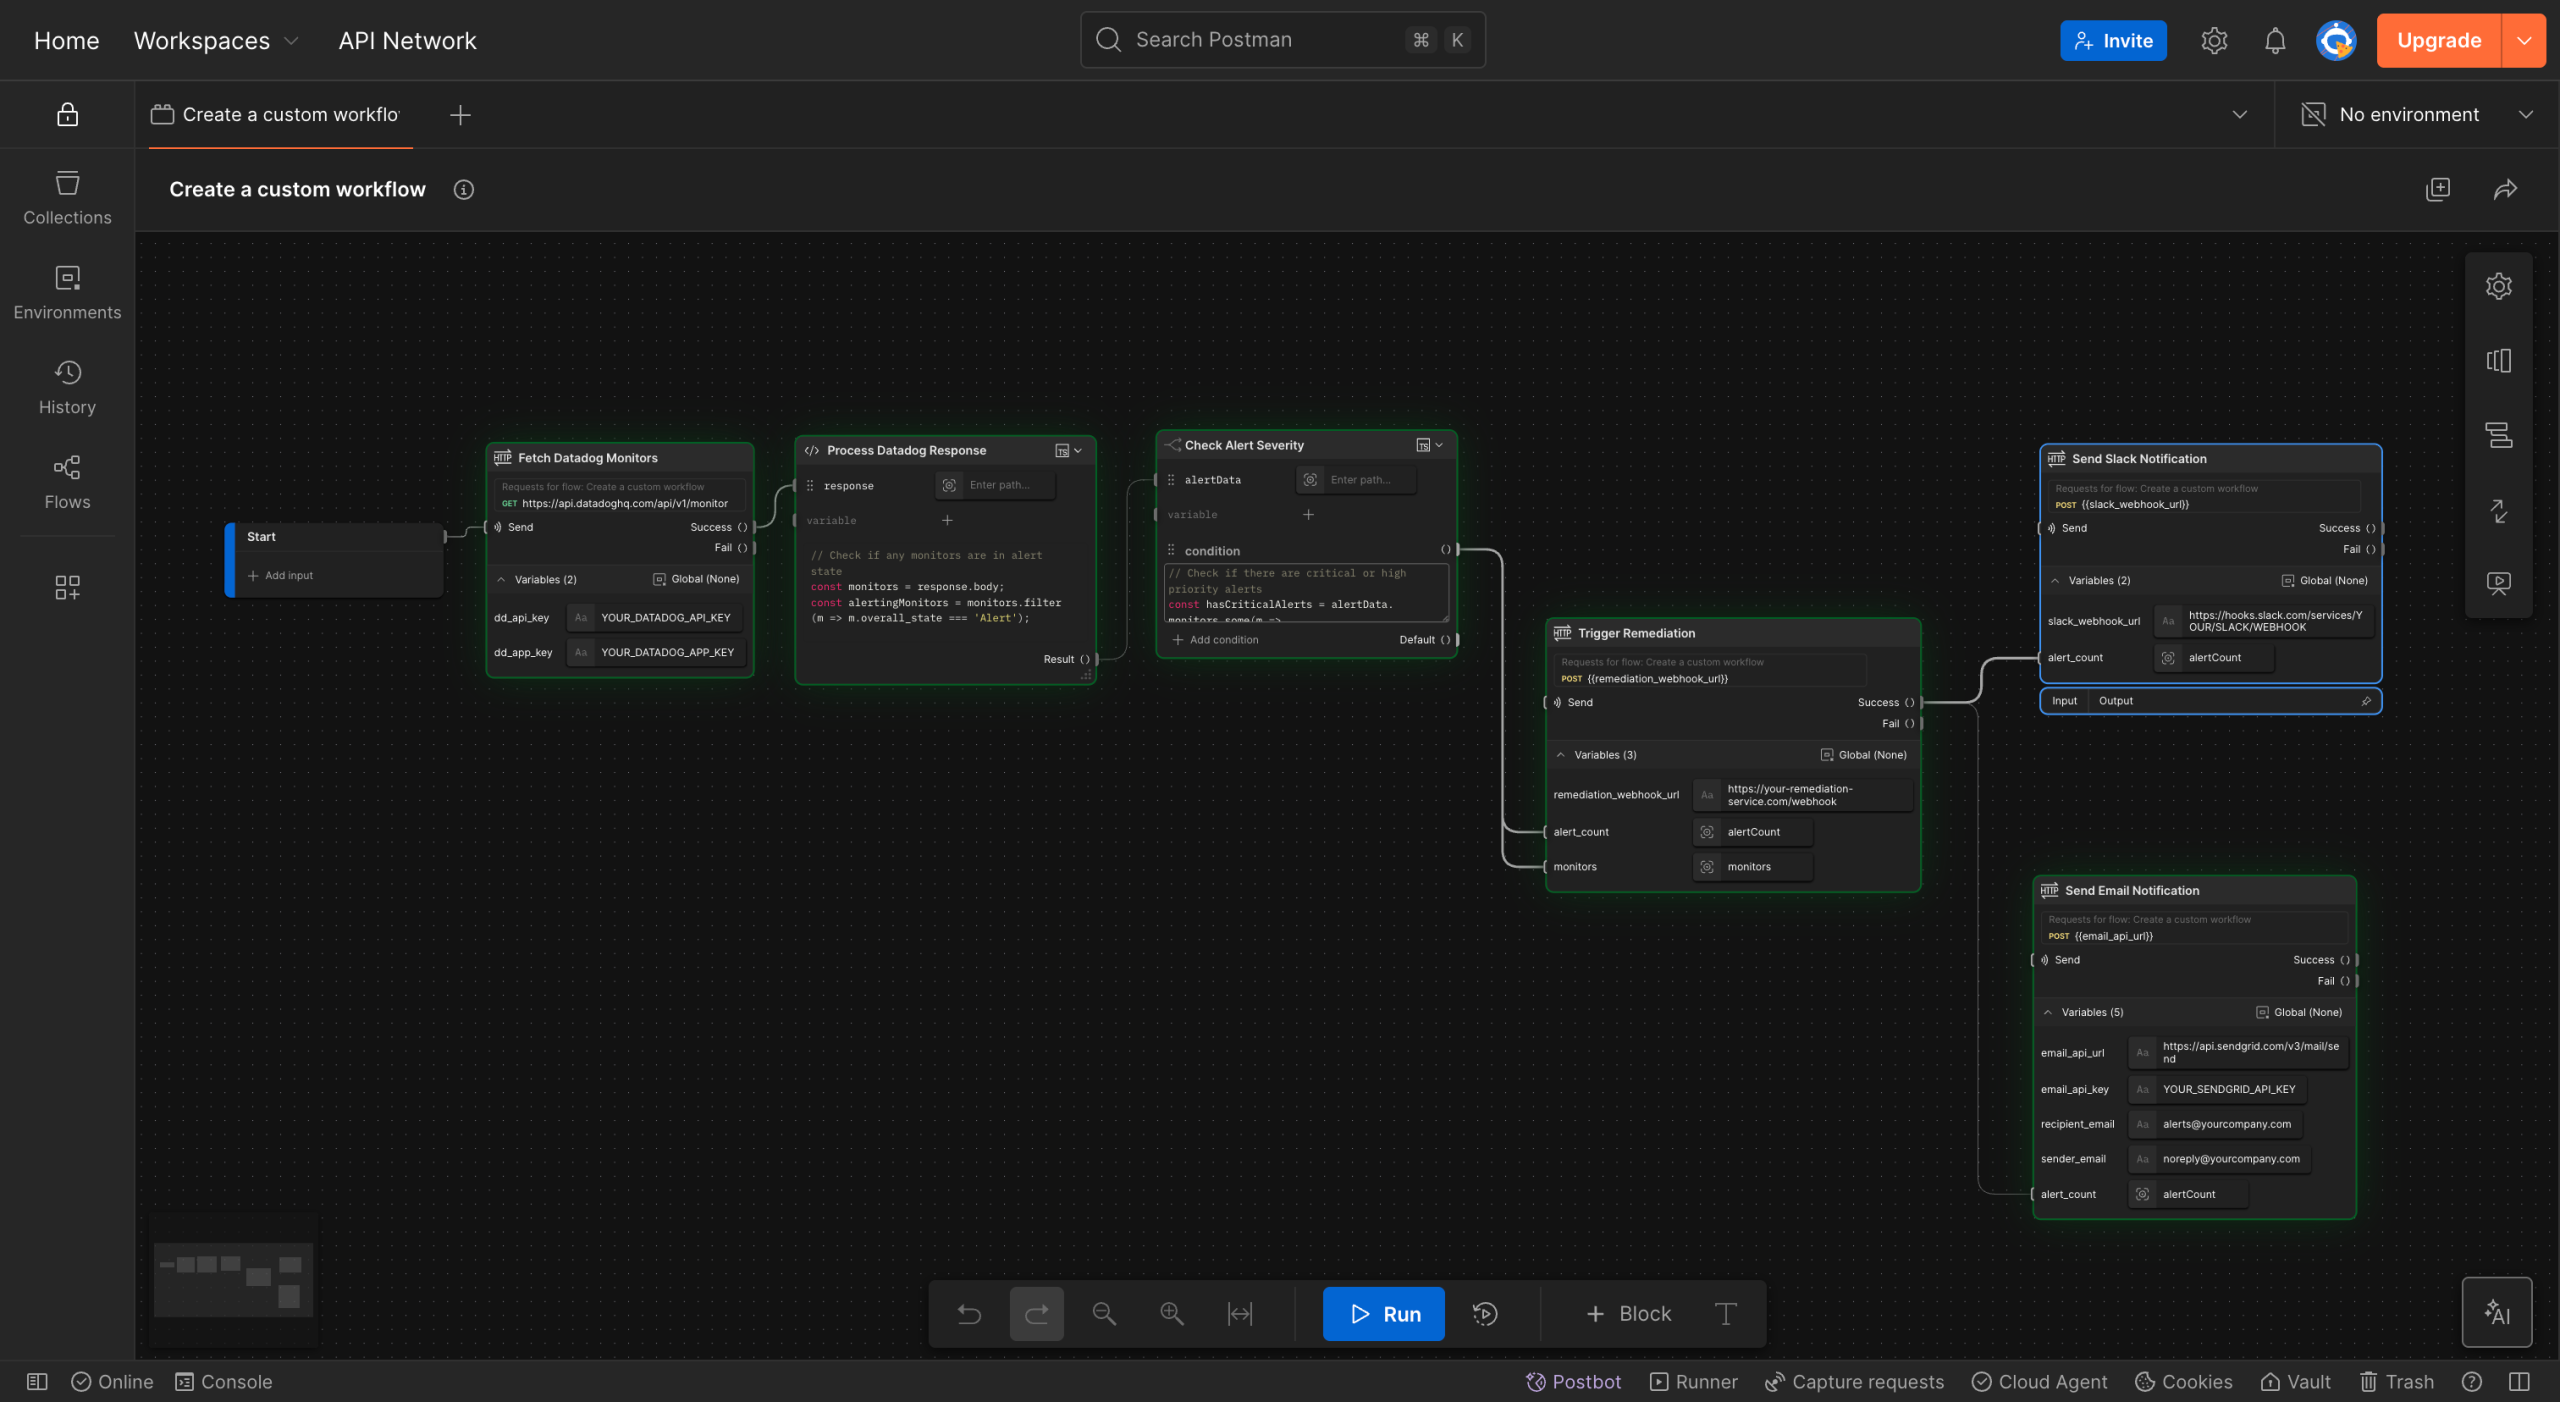Open the canvas settings gear in right panel
This screenshot has height=1402, width=2560.
2498,286
